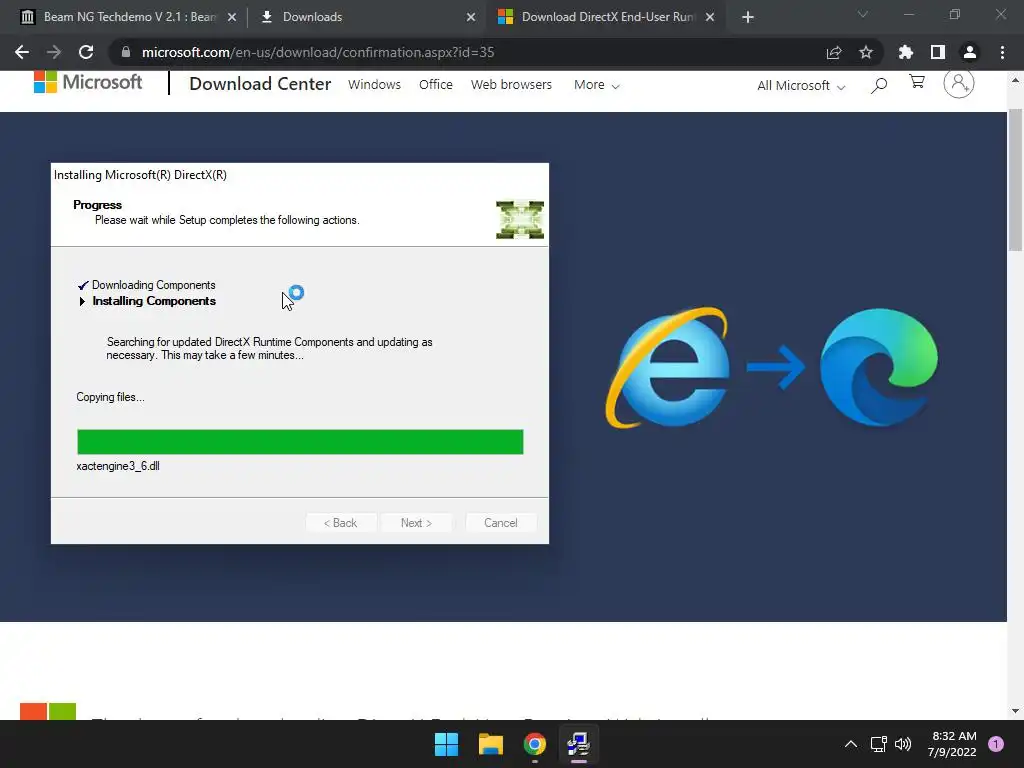1024x768 pixels.
Task: Open the volume tray icon
Action: coord(903,744)
